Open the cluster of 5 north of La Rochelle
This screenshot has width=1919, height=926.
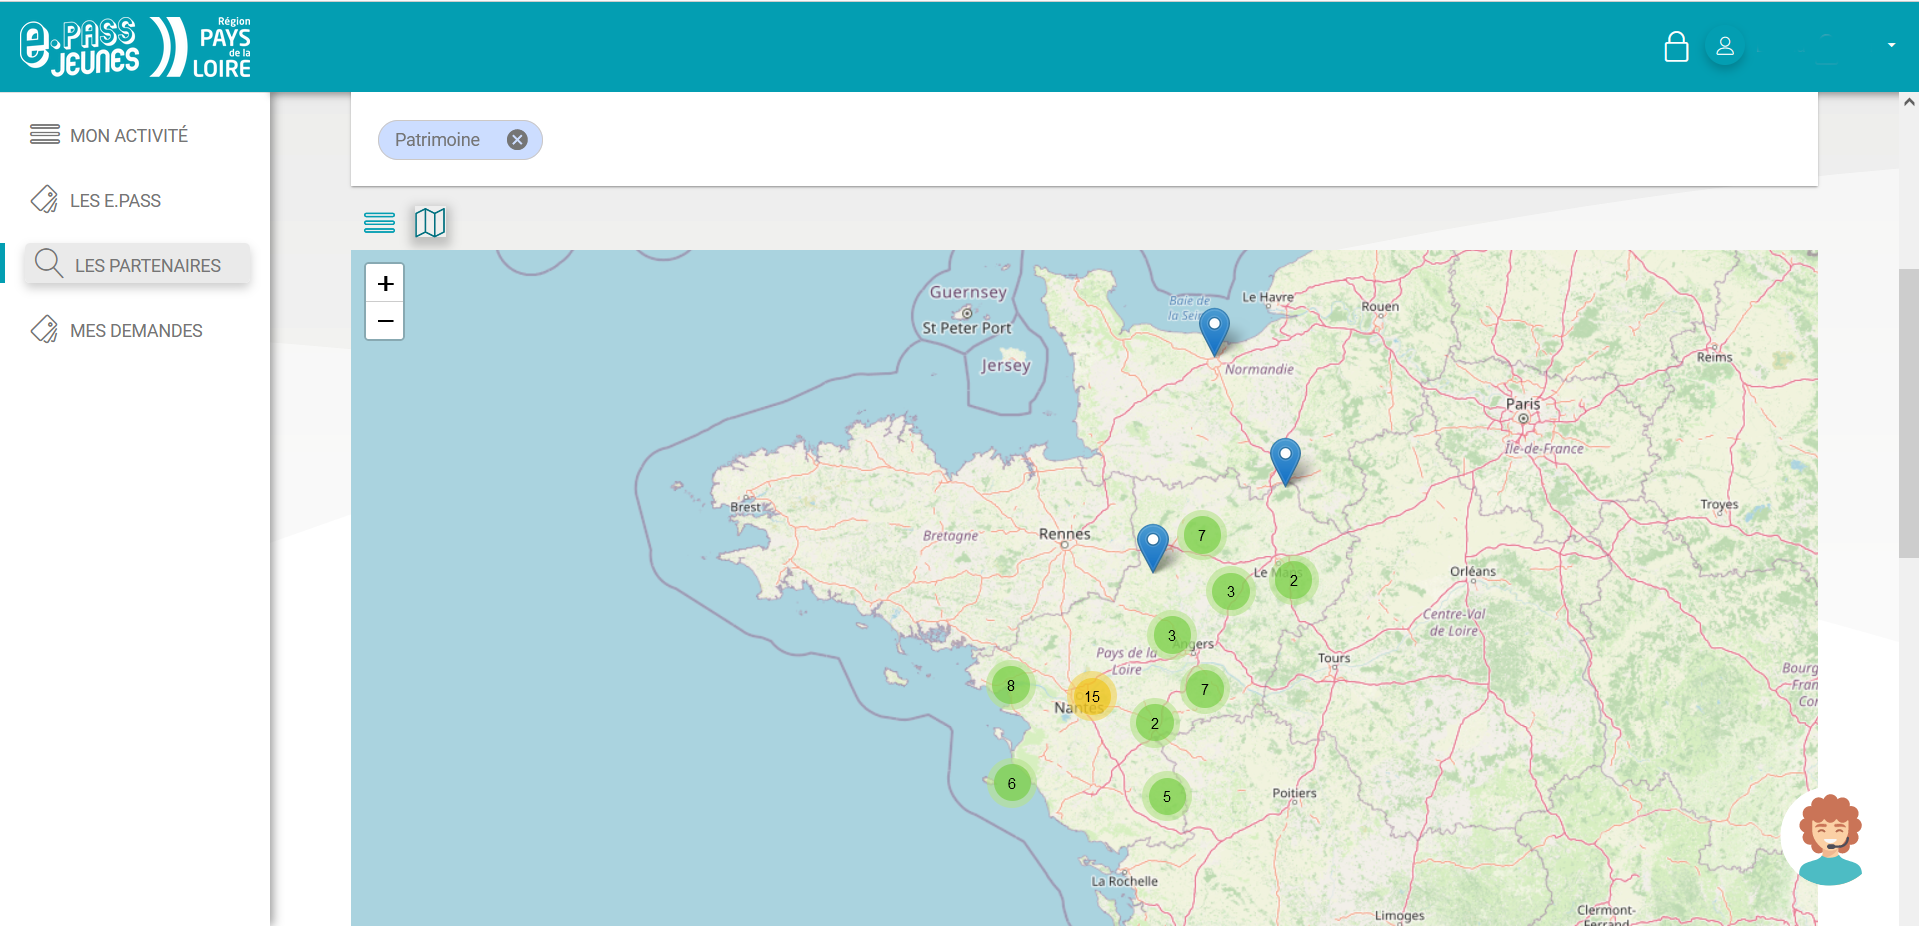[x=1167, y=796]
